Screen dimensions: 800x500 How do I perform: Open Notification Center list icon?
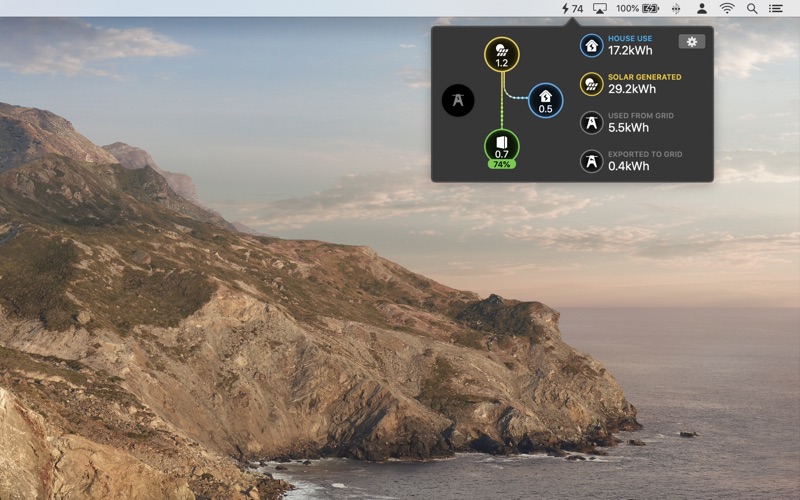click(x=776, y=8)
